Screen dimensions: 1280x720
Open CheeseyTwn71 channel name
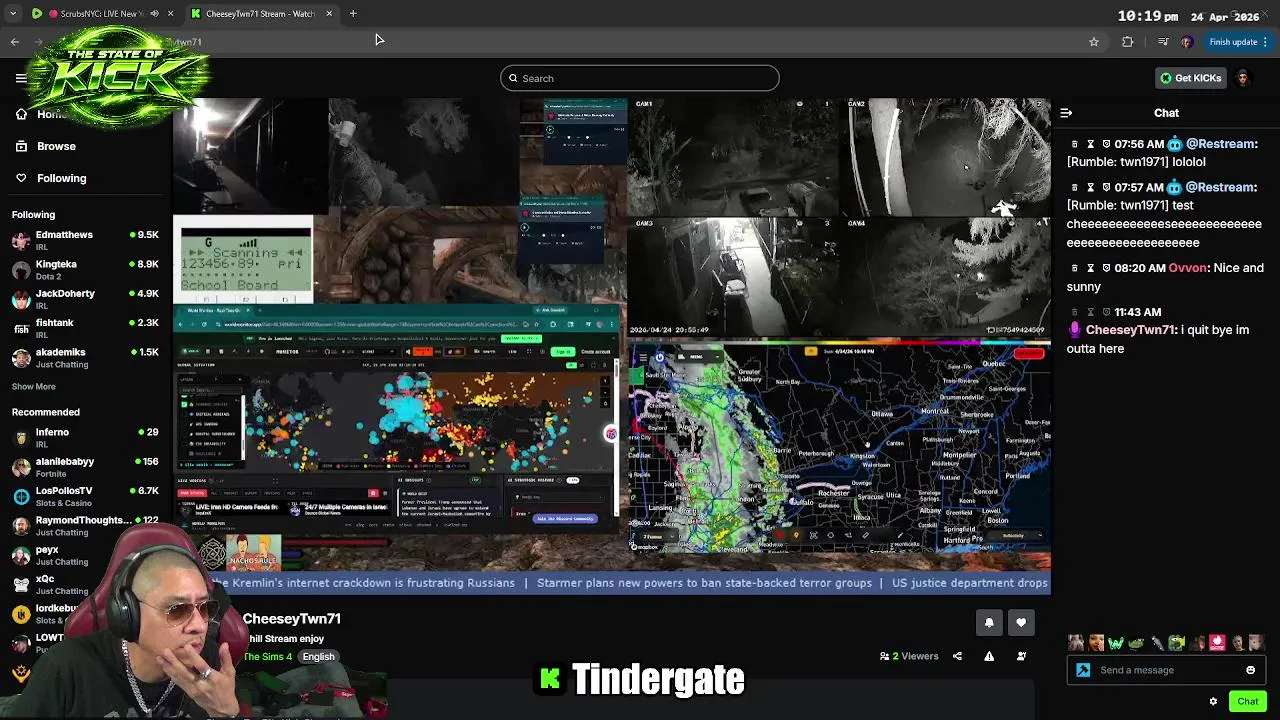pos(292,619)
